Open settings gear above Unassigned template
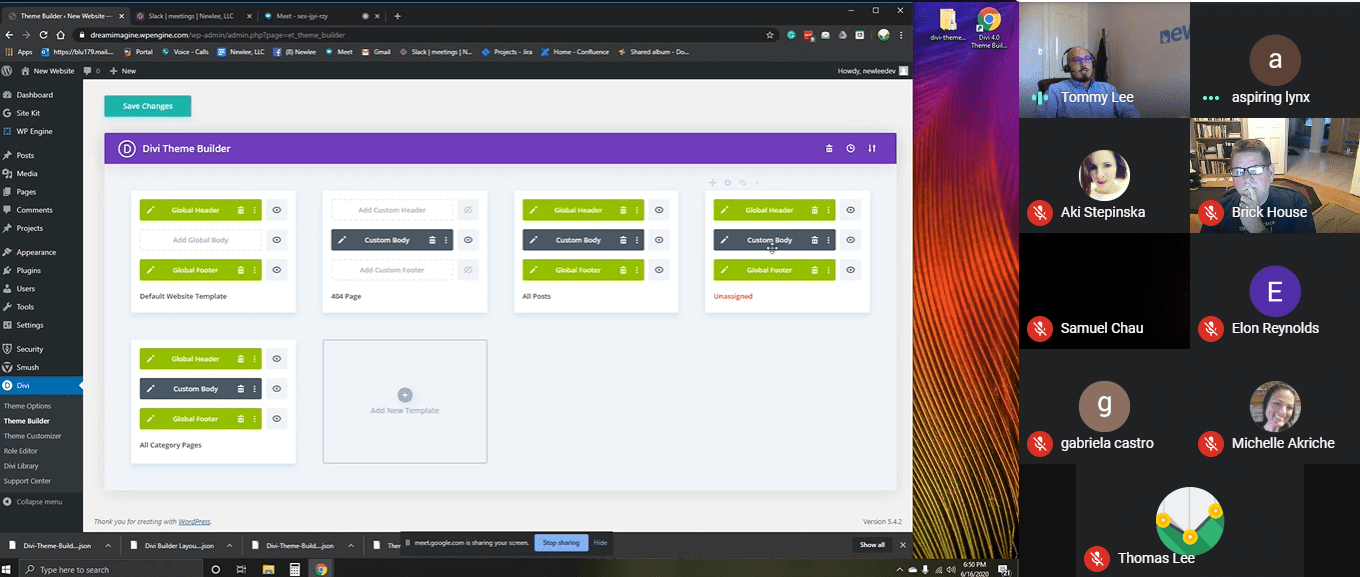 (727, 183)
